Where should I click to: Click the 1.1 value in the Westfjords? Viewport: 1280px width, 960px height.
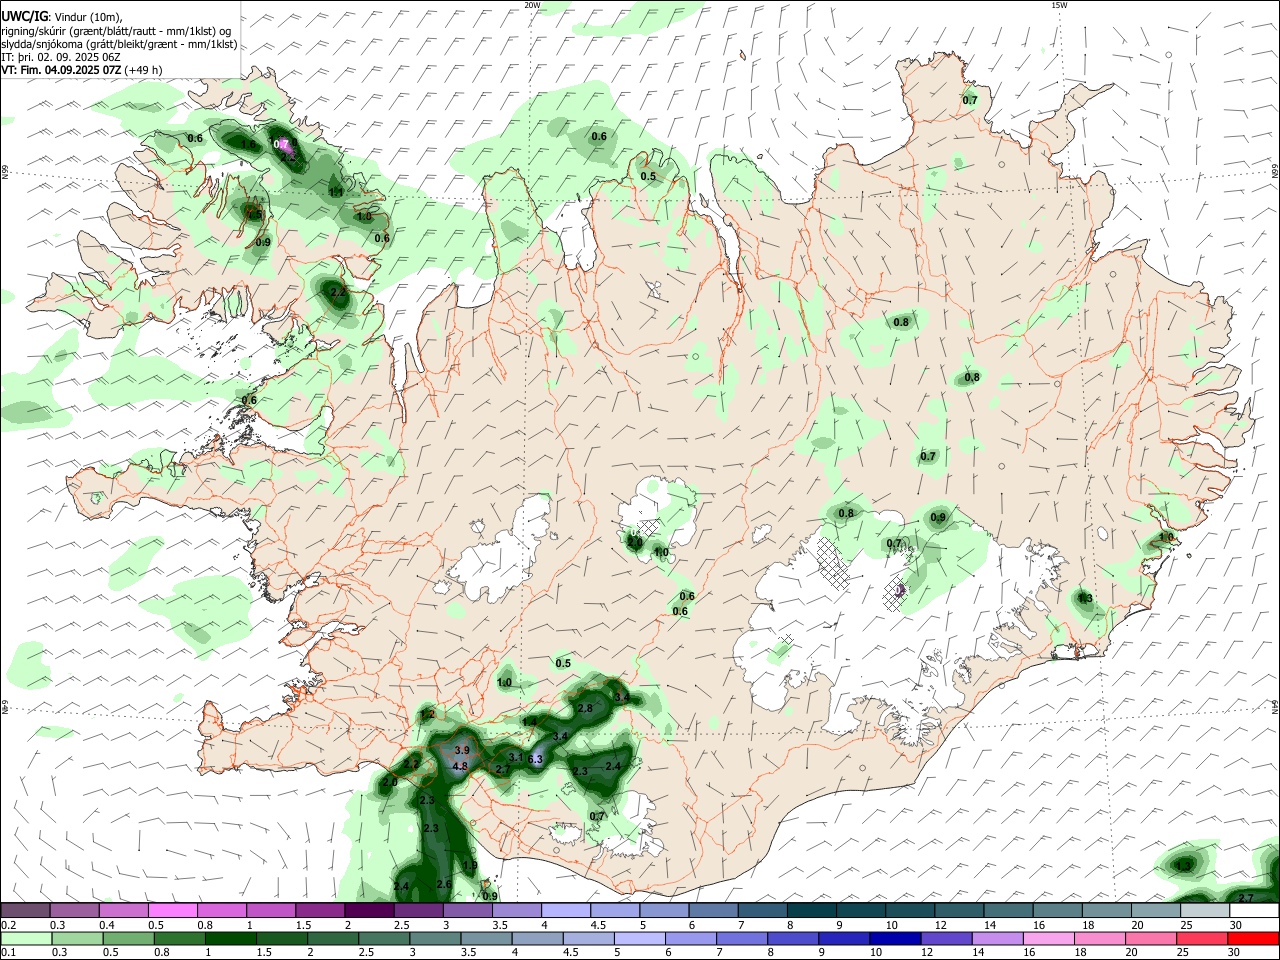337,192
